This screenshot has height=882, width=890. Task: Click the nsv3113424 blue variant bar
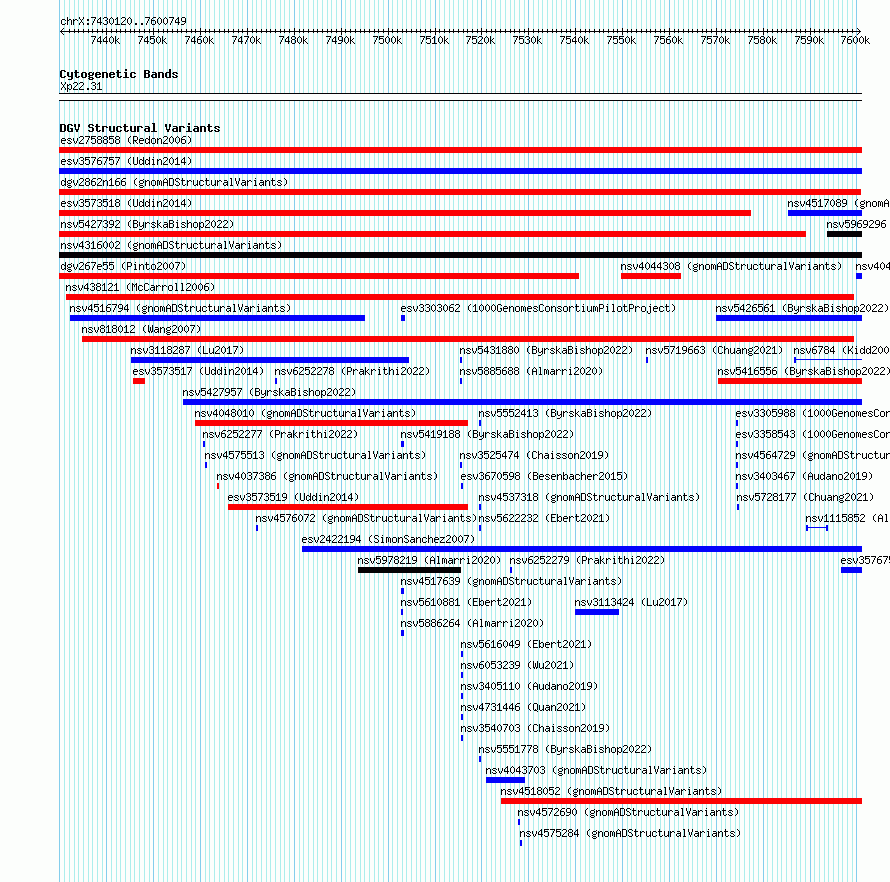click(597, 612)
